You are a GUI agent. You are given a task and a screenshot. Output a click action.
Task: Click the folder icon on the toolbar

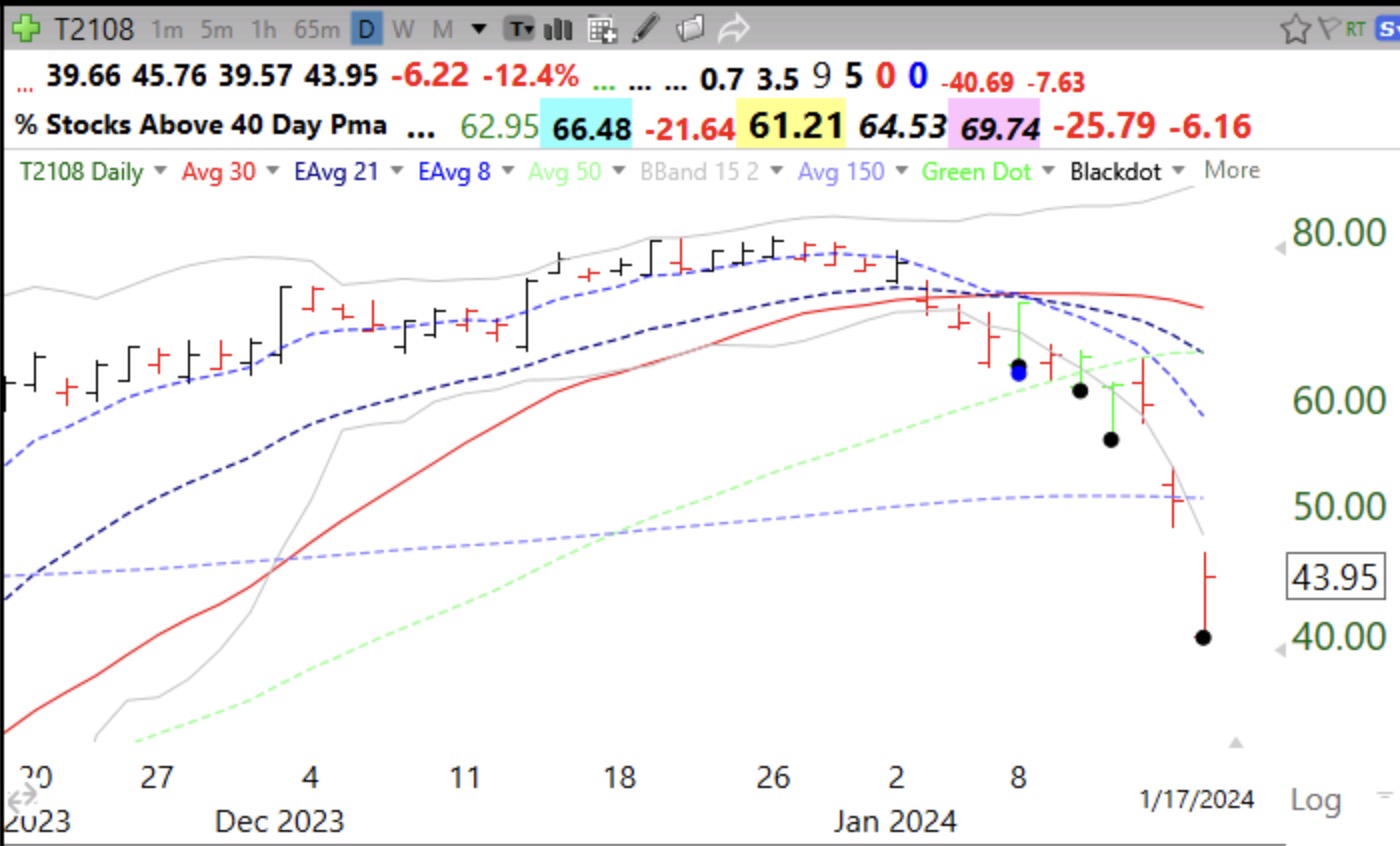click(x=690, y=28)
